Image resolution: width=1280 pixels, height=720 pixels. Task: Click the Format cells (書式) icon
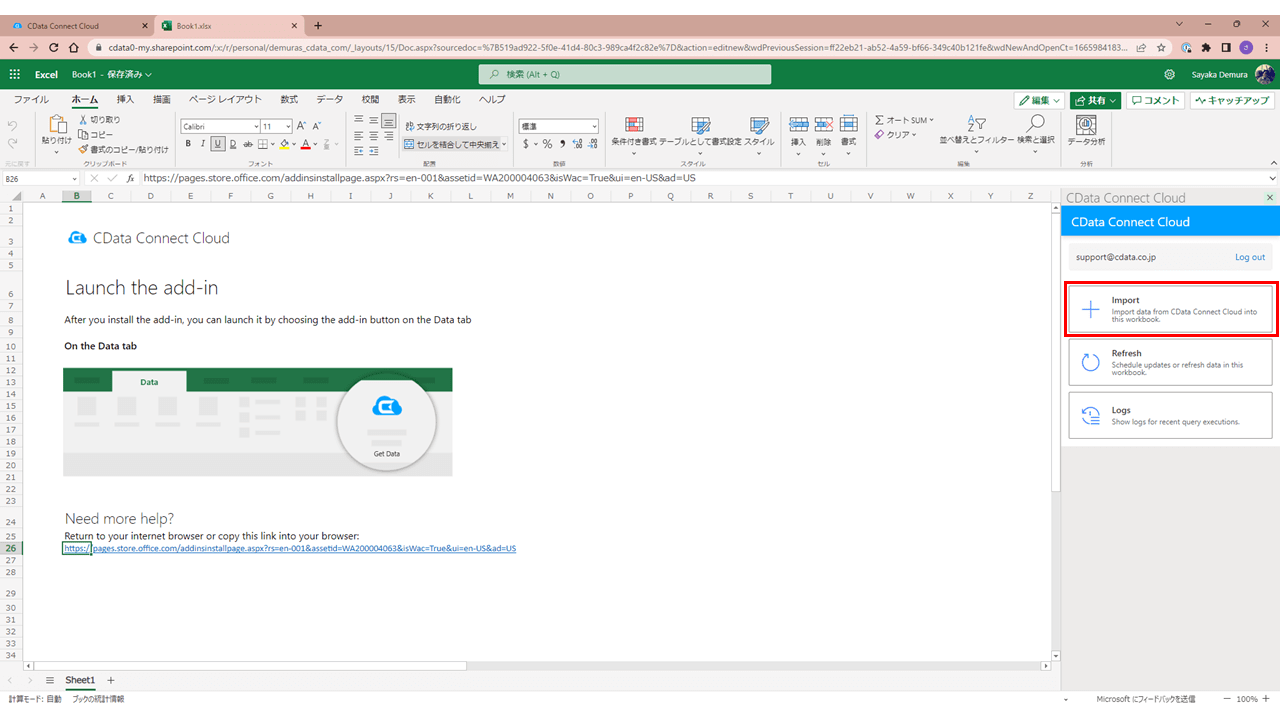tap(848, 124)
